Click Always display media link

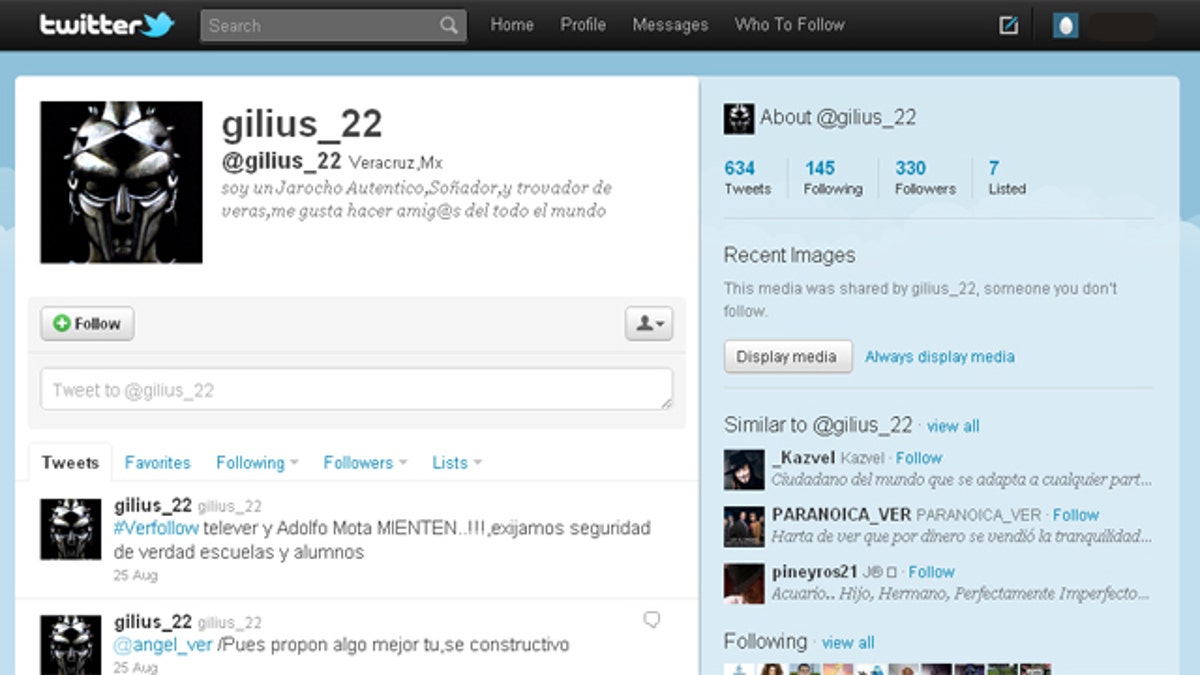pos(939,357)
